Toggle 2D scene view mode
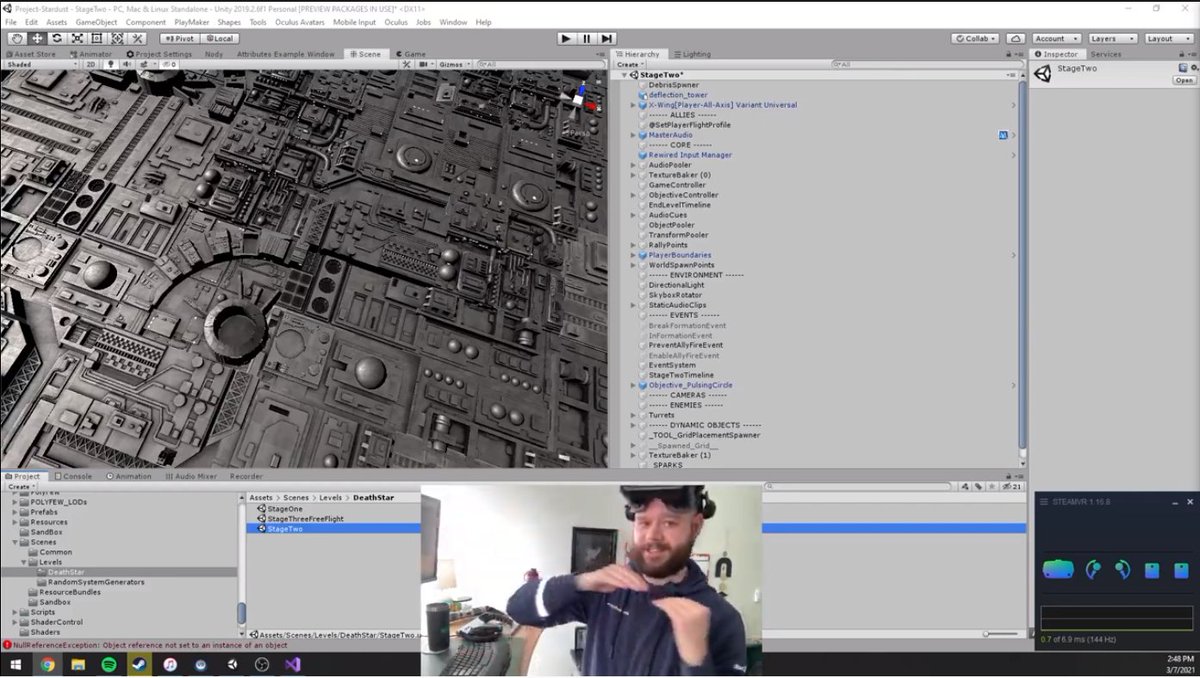Viewport: 1200px width, 678px height. [89, 64]
